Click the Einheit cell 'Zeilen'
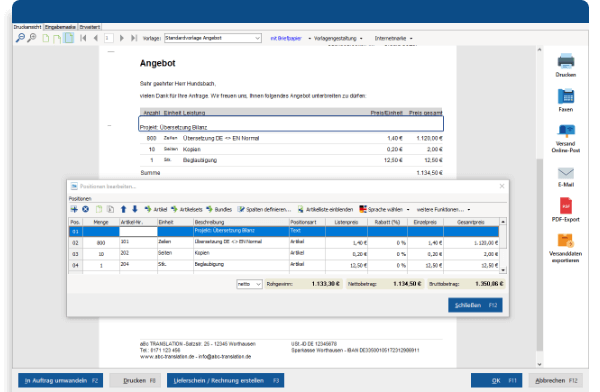This screenshot has width=600, height=392. (x=175, y=242)
